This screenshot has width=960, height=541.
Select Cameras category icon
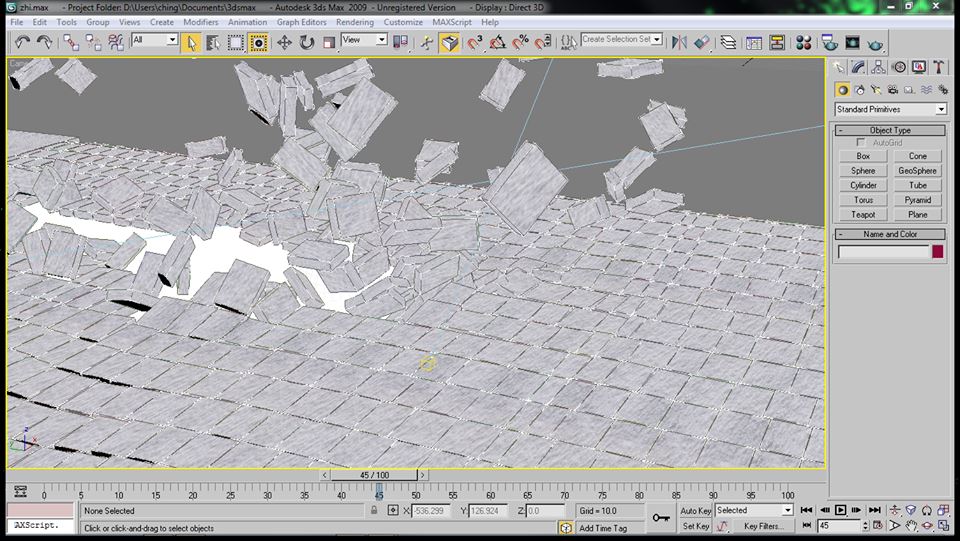click(x=893, y=90)
